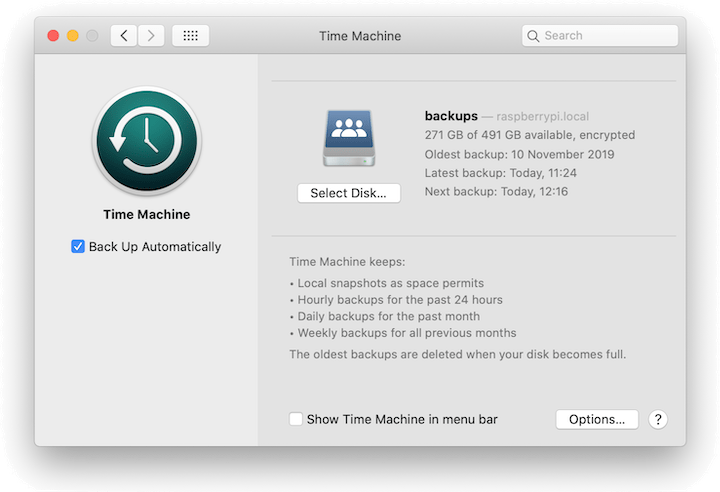The width and height of the screenshot is (720, 492).
Task: Open the Select Disk… dialog
Action: point(349,193)
